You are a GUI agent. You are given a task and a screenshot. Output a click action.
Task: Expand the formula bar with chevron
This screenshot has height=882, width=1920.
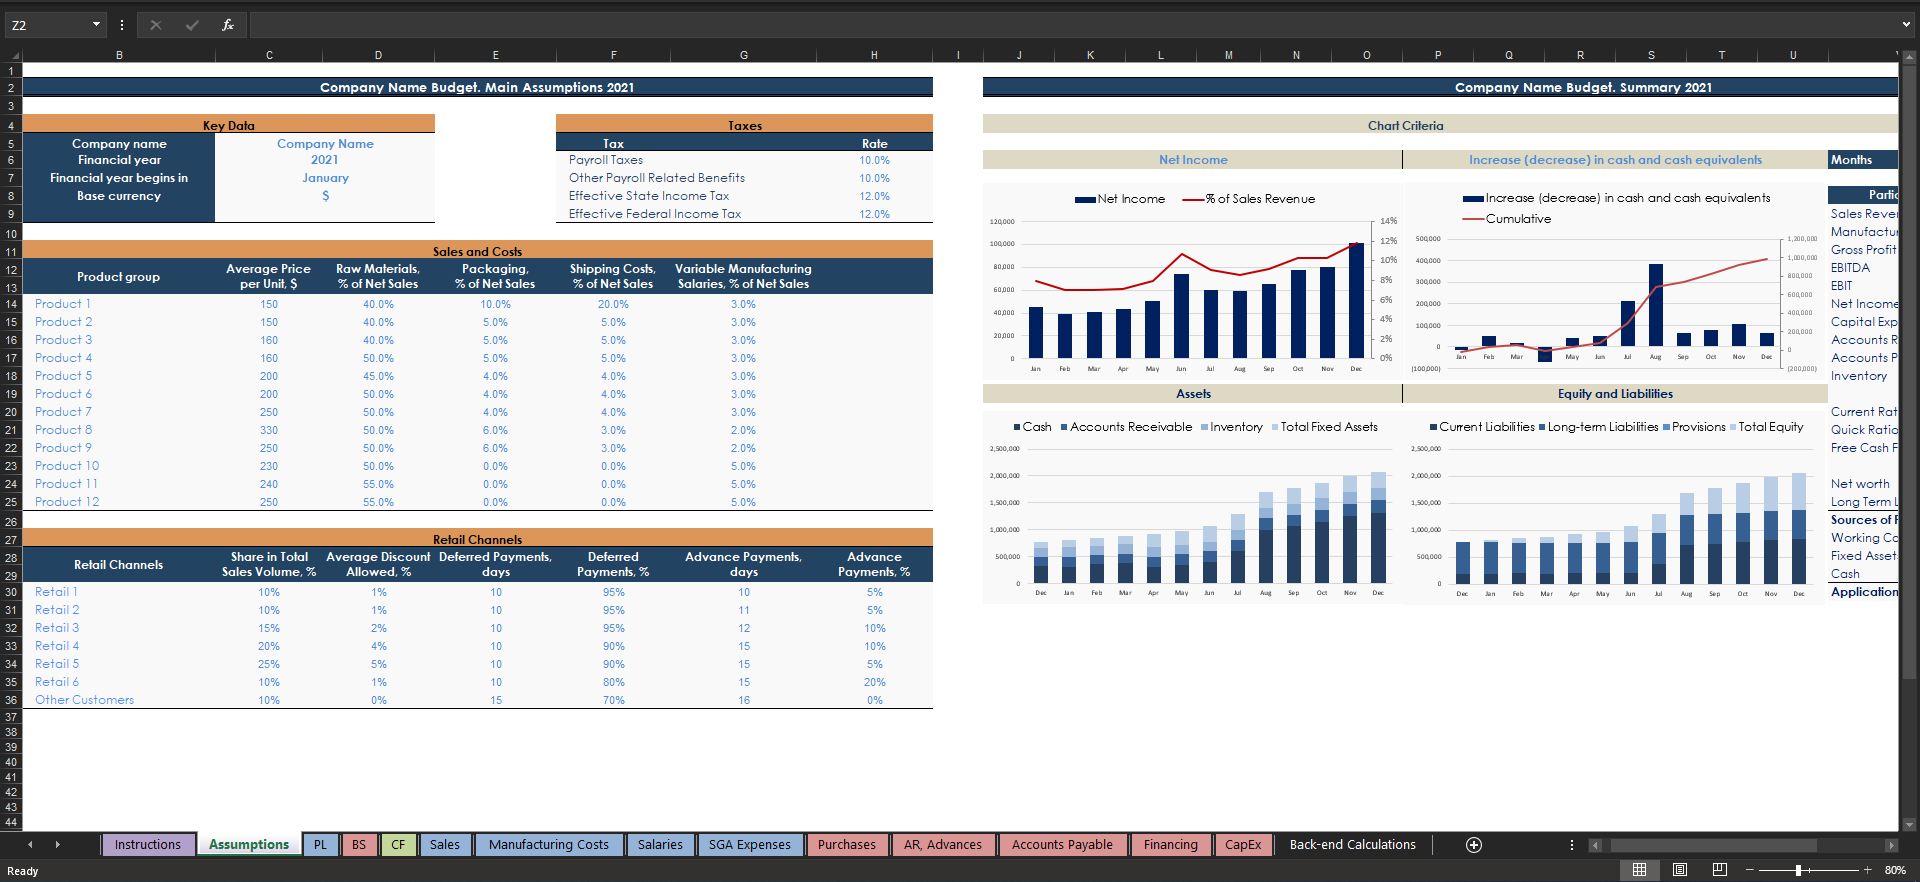[1906, 25]
